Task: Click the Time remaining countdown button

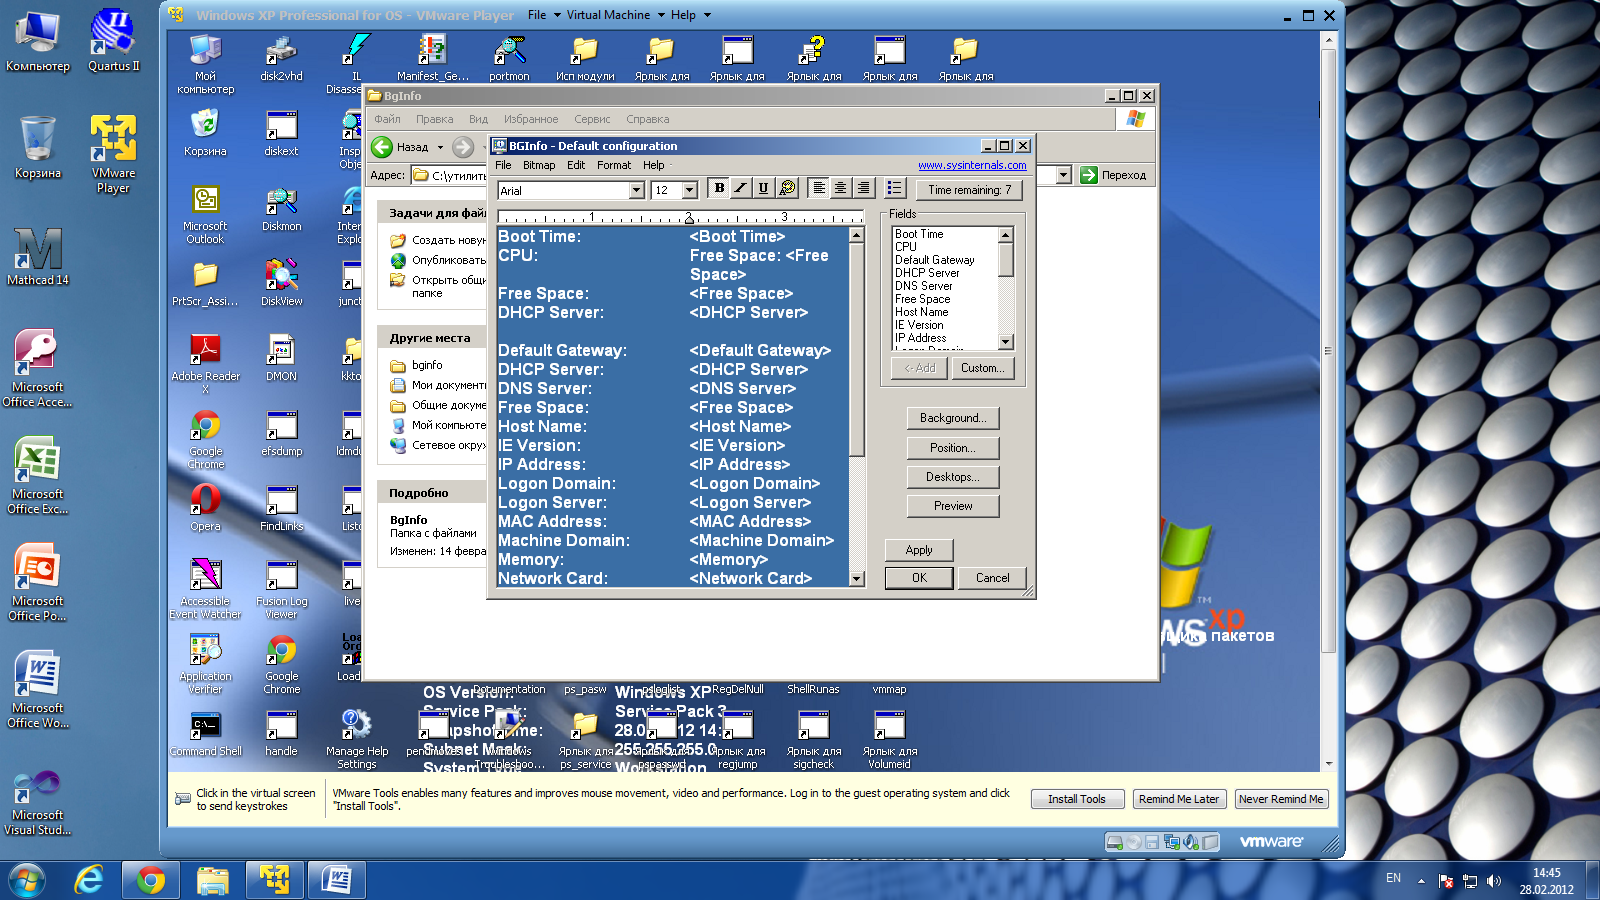Action: 969,190
